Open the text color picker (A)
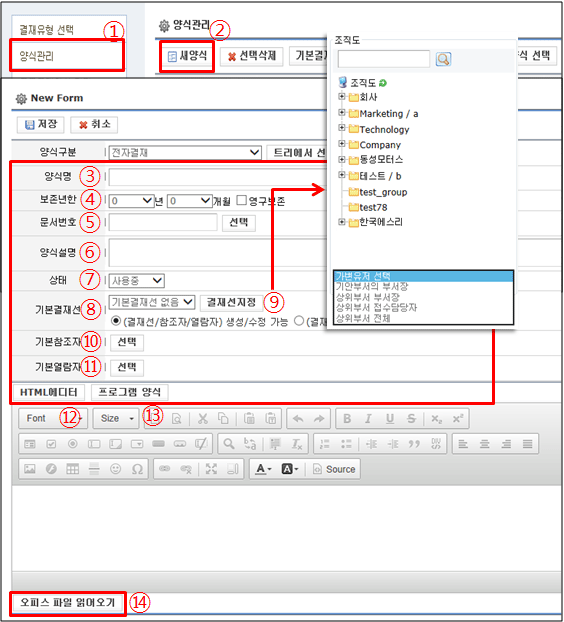Image resolution: width=564 pixels, height=622 pixels. tap(263, 469)
